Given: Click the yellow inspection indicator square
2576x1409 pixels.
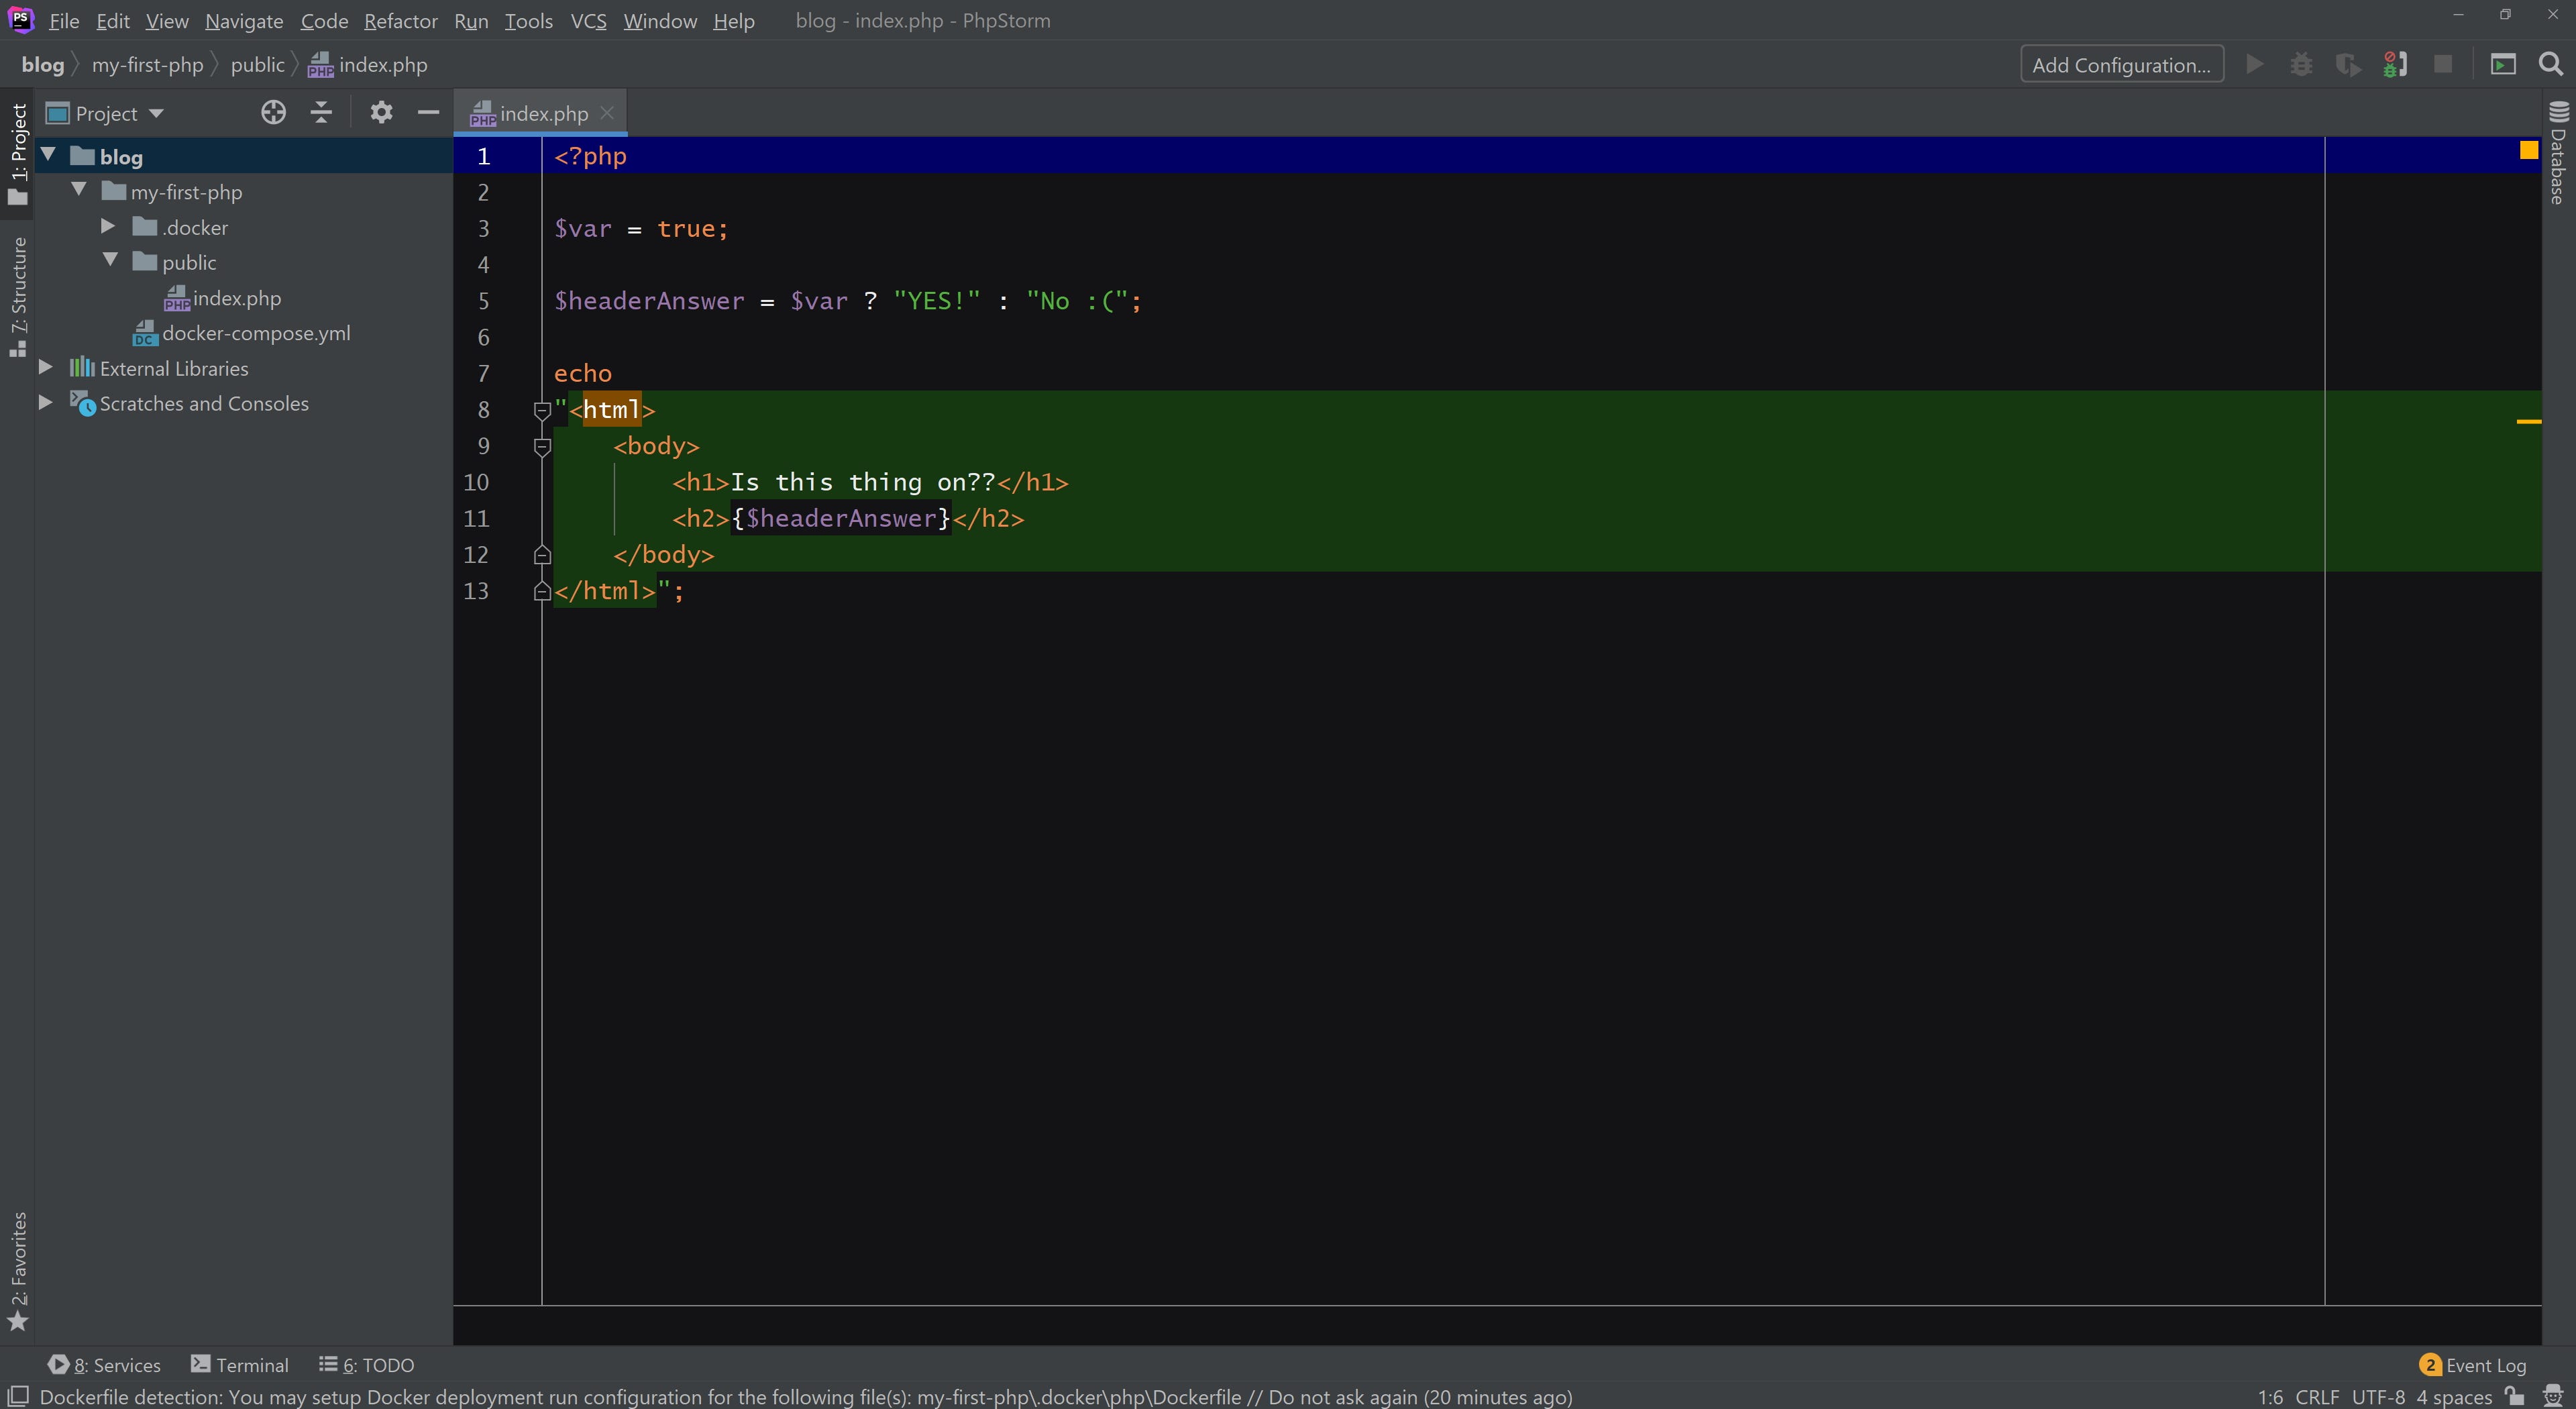Looking at the screenshot, I should click(x=2528, y=150).
